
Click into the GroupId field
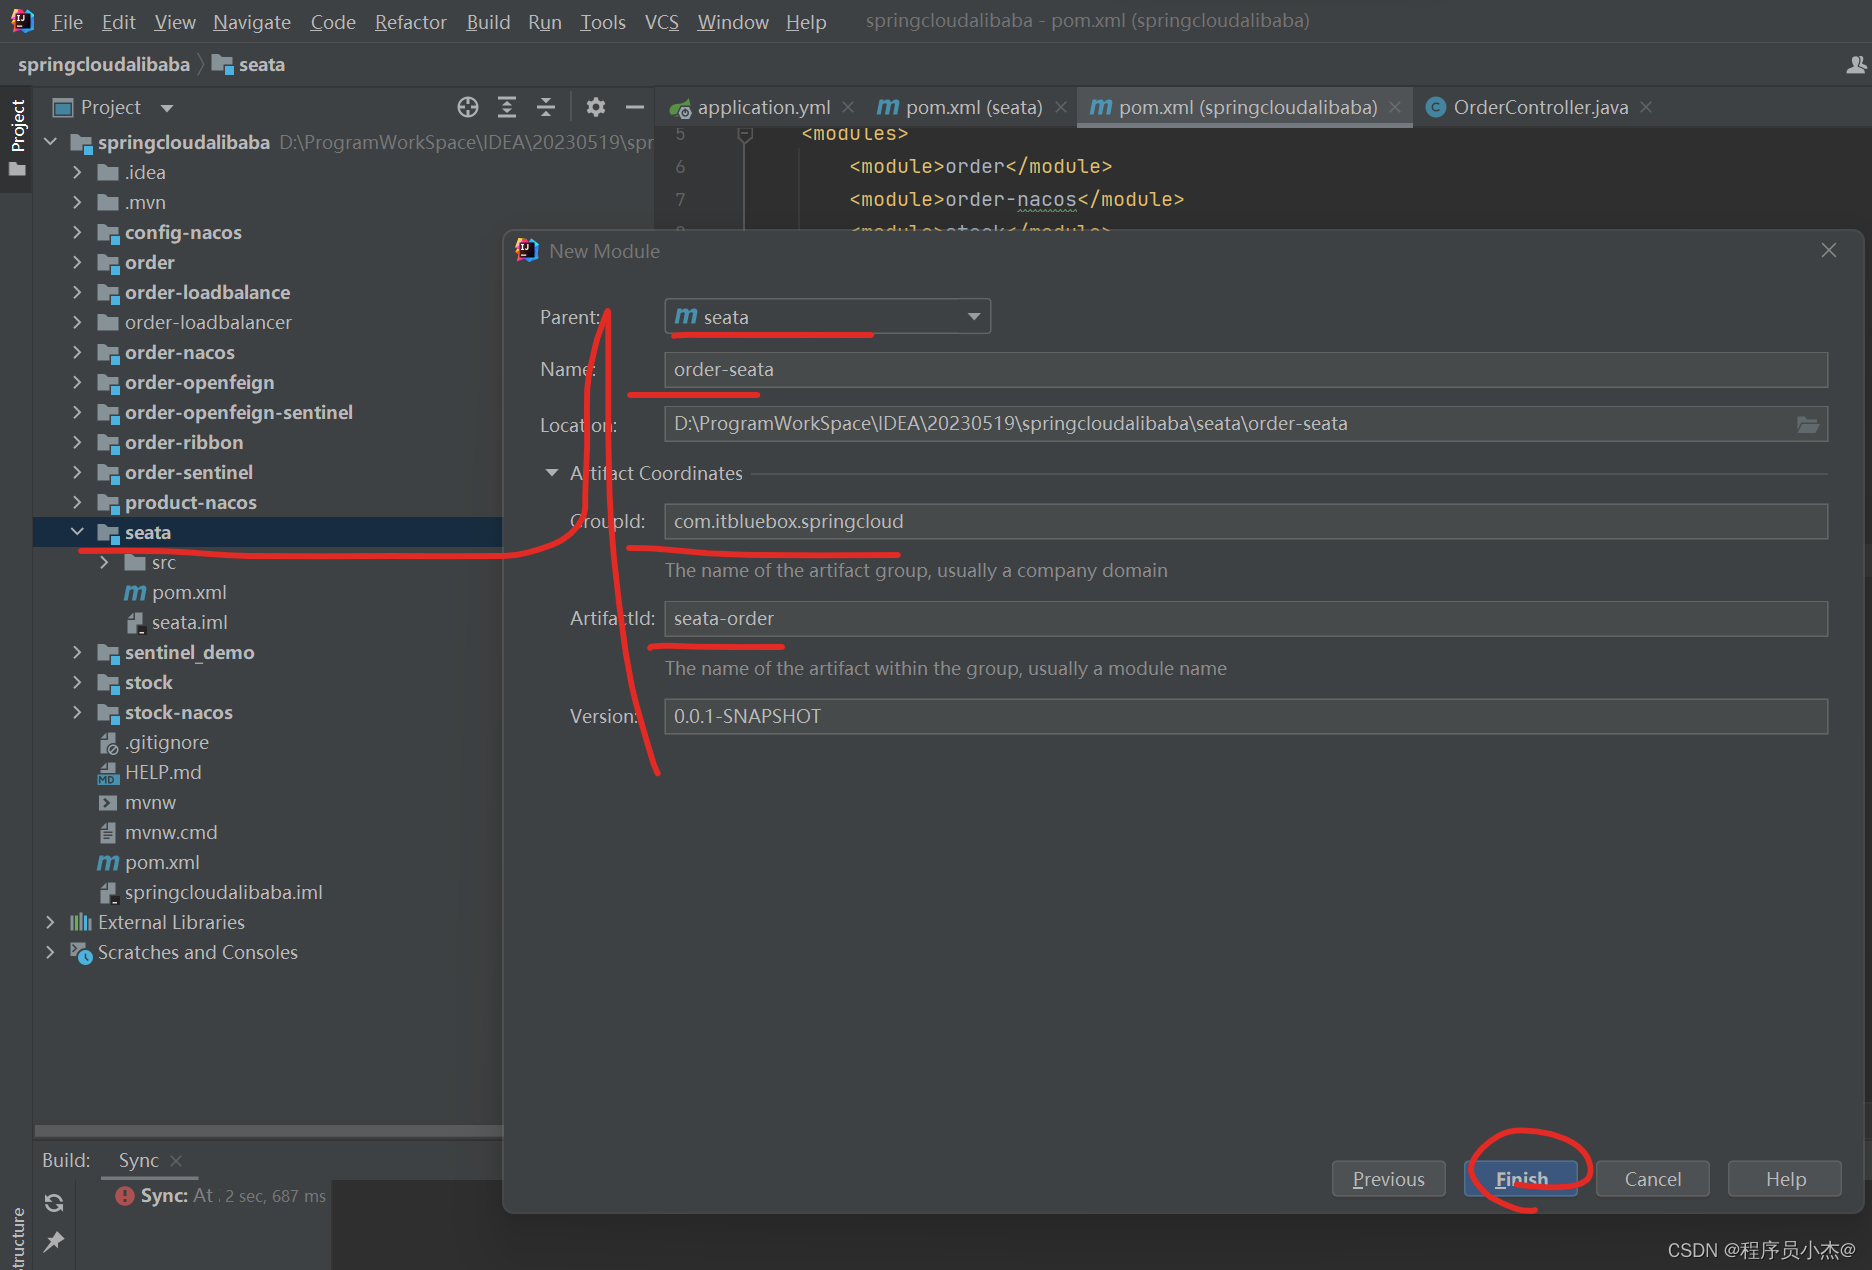click(x=1246, y=522)
